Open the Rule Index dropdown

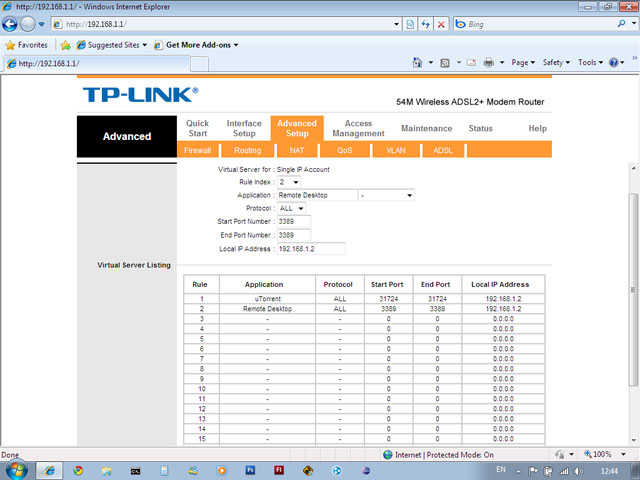[289, 182]
